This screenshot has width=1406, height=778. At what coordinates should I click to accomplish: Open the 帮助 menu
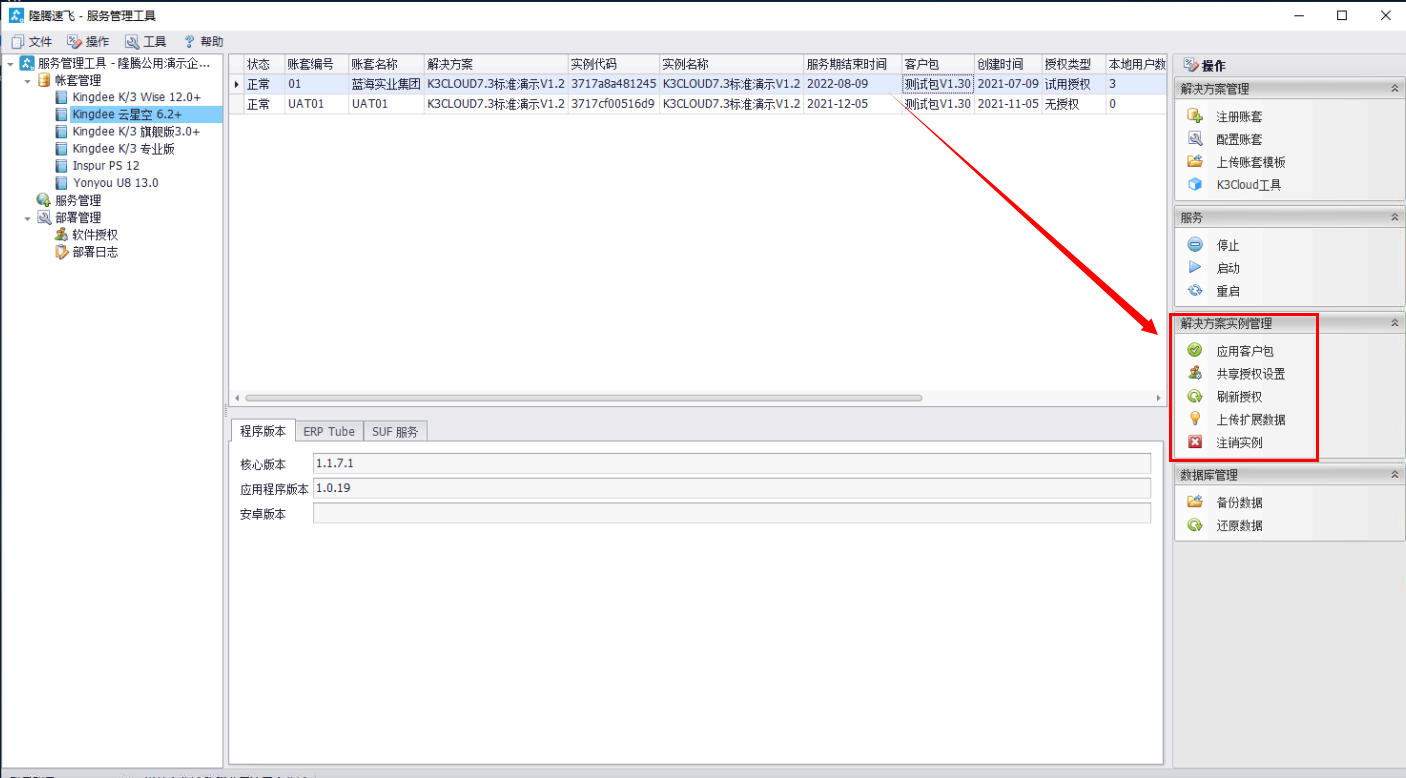(203, 41)
